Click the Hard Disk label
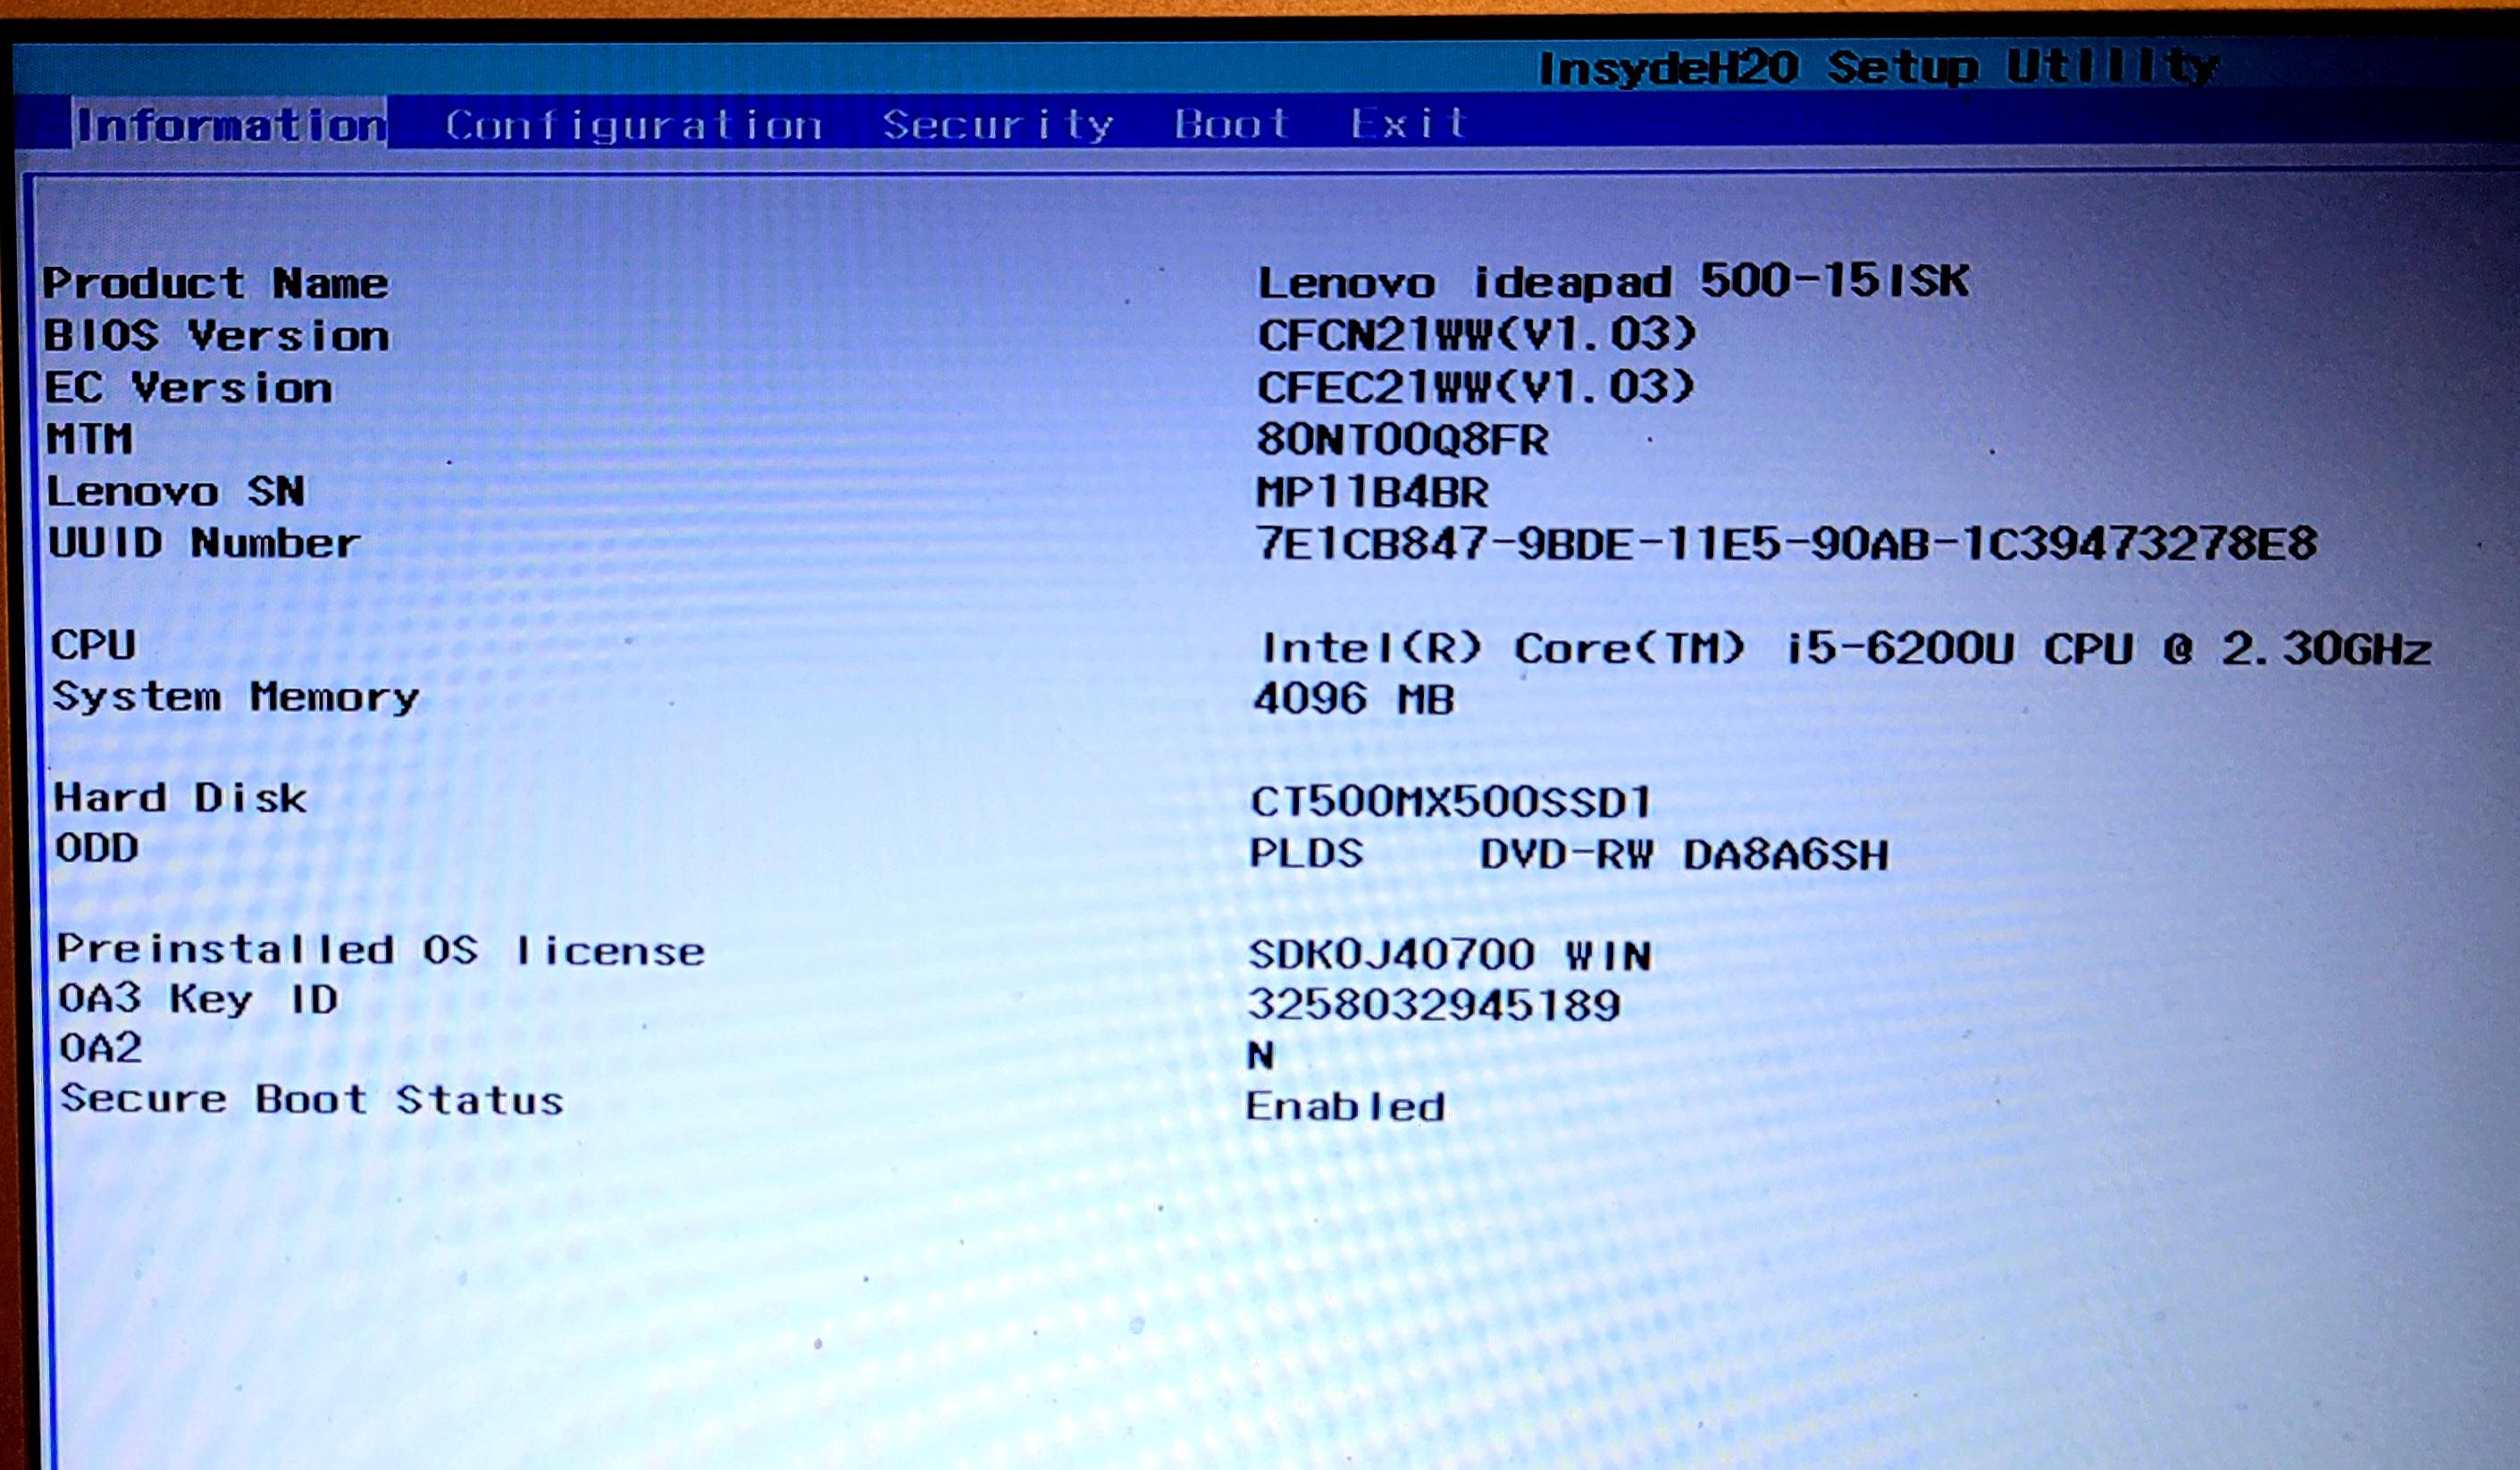The width and height of the screenshot is (2520, 1470). (x=180, y=798)
